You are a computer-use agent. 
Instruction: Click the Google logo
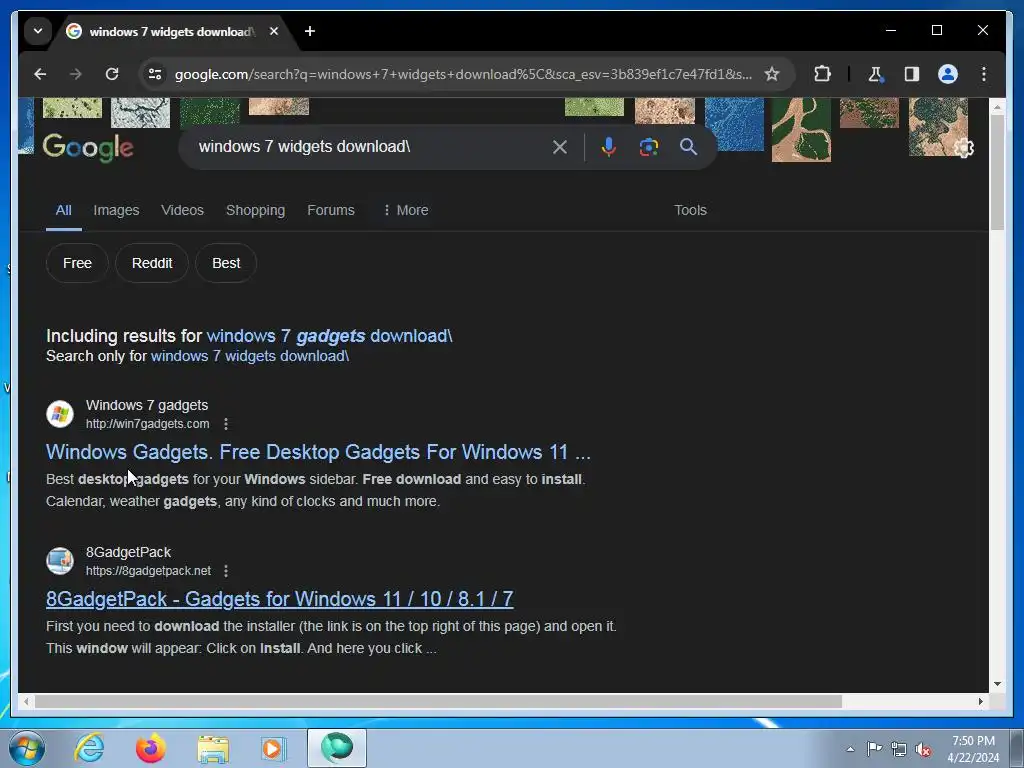click(88, 148)
